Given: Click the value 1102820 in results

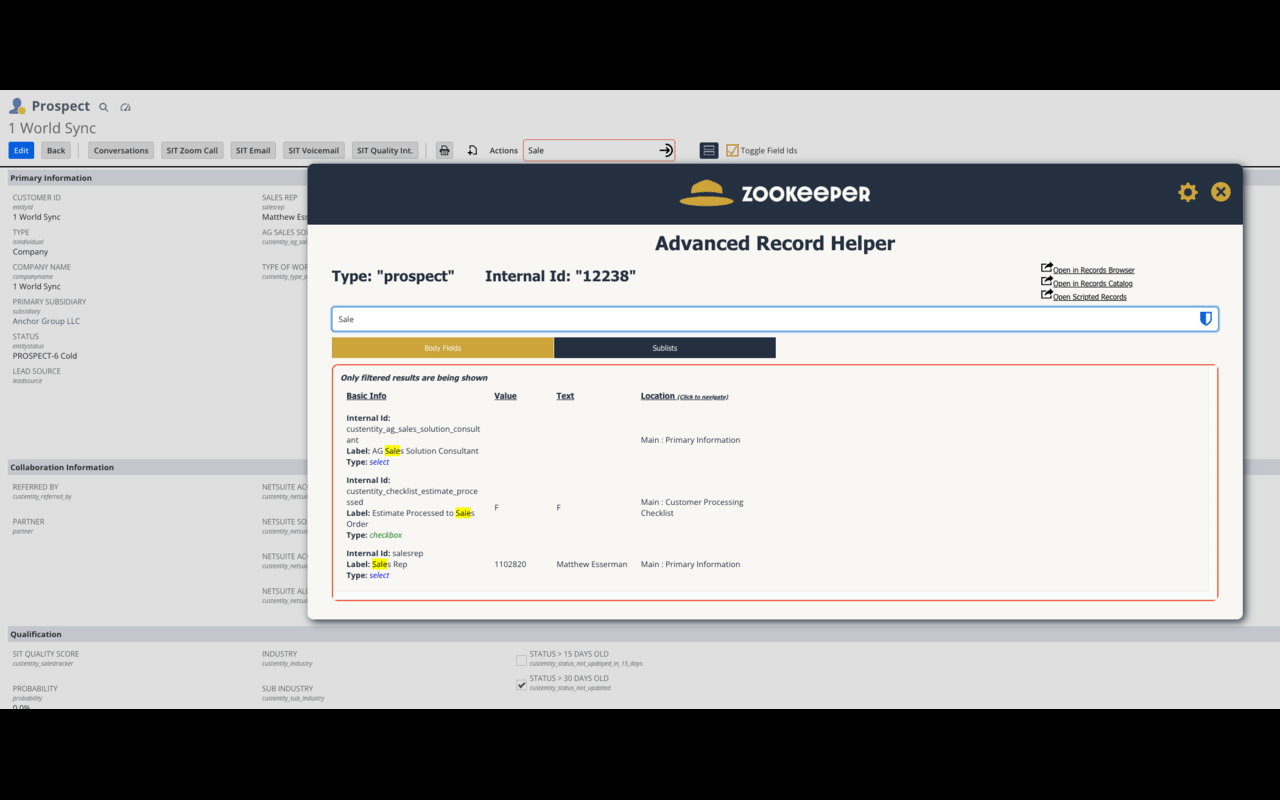Looking at the screenshot, I should click(x=510, y=564).
